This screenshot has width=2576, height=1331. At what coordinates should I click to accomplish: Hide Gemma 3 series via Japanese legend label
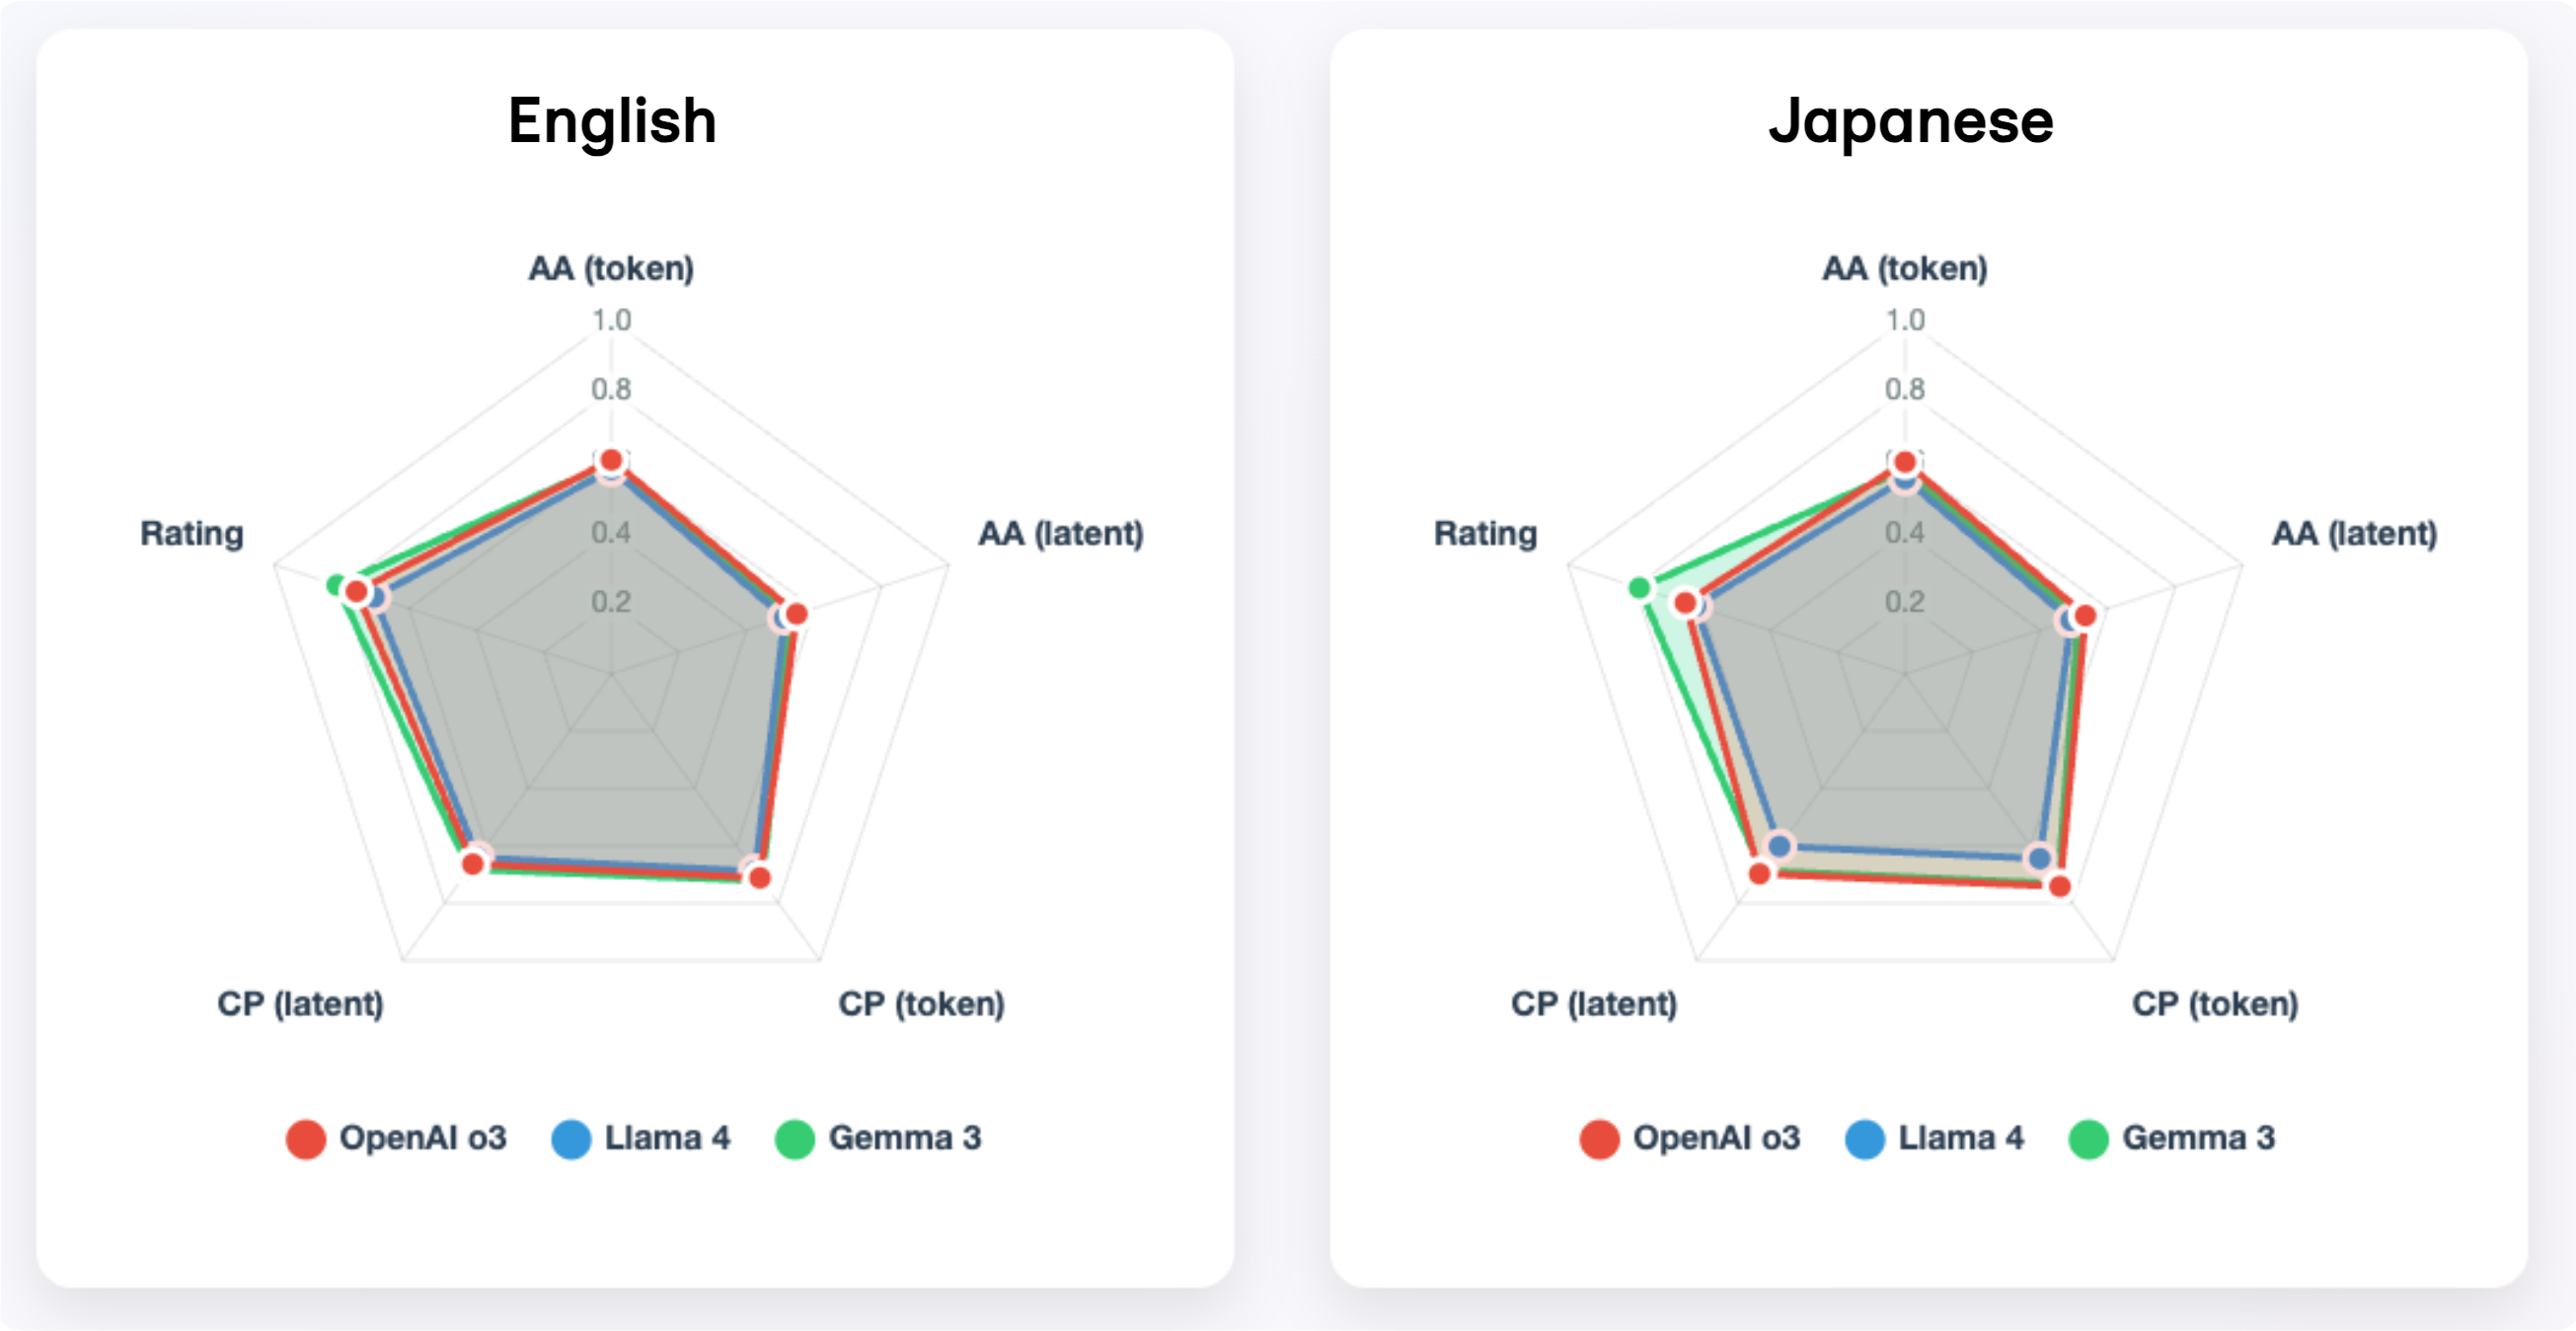(2198, 1138)
